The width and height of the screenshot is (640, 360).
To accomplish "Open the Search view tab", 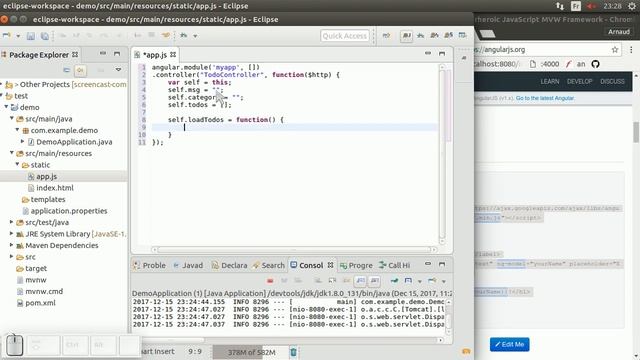I will coord(269,265).
